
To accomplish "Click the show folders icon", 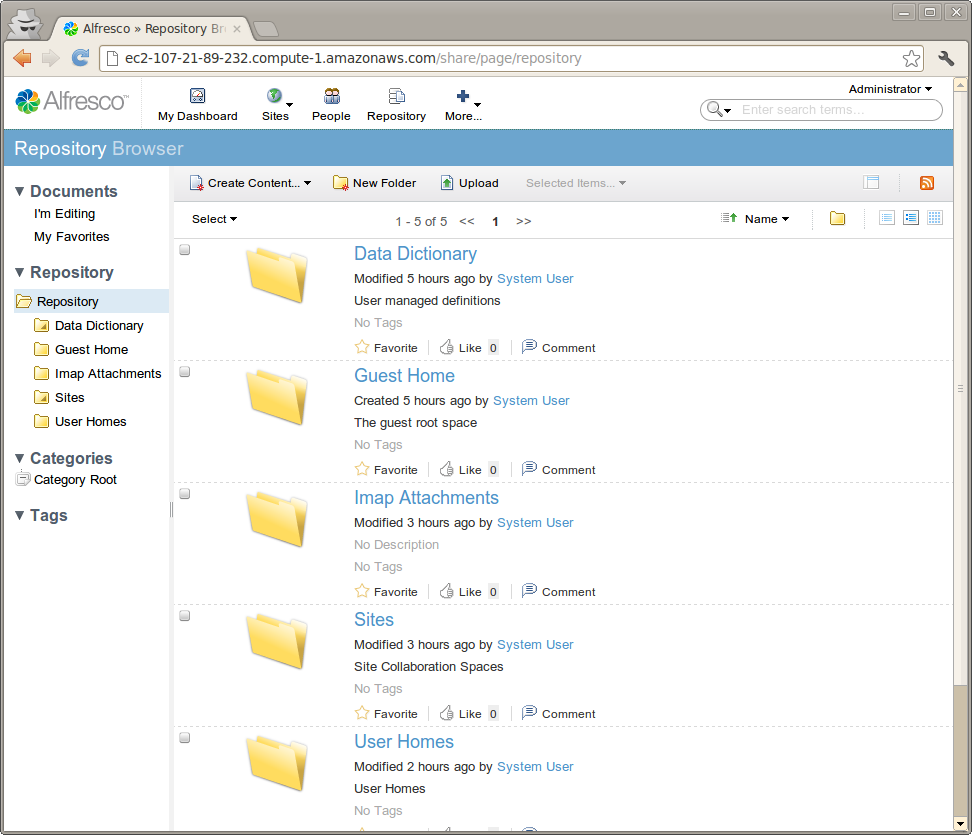I will coord(837,218).
